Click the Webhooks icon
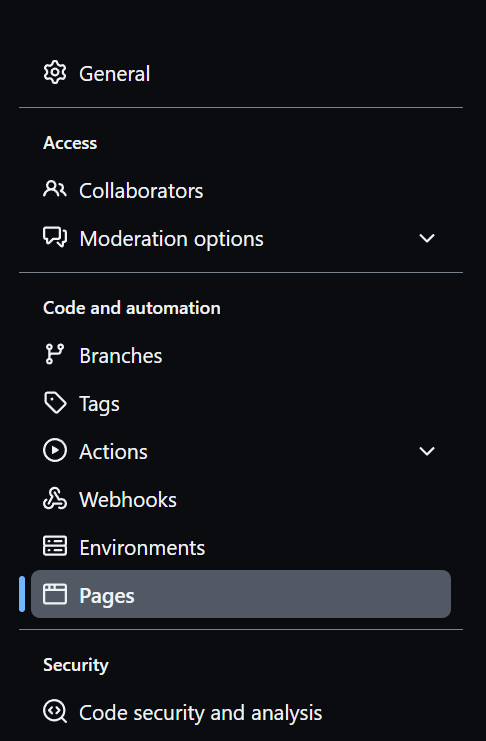 click(55, 499)
